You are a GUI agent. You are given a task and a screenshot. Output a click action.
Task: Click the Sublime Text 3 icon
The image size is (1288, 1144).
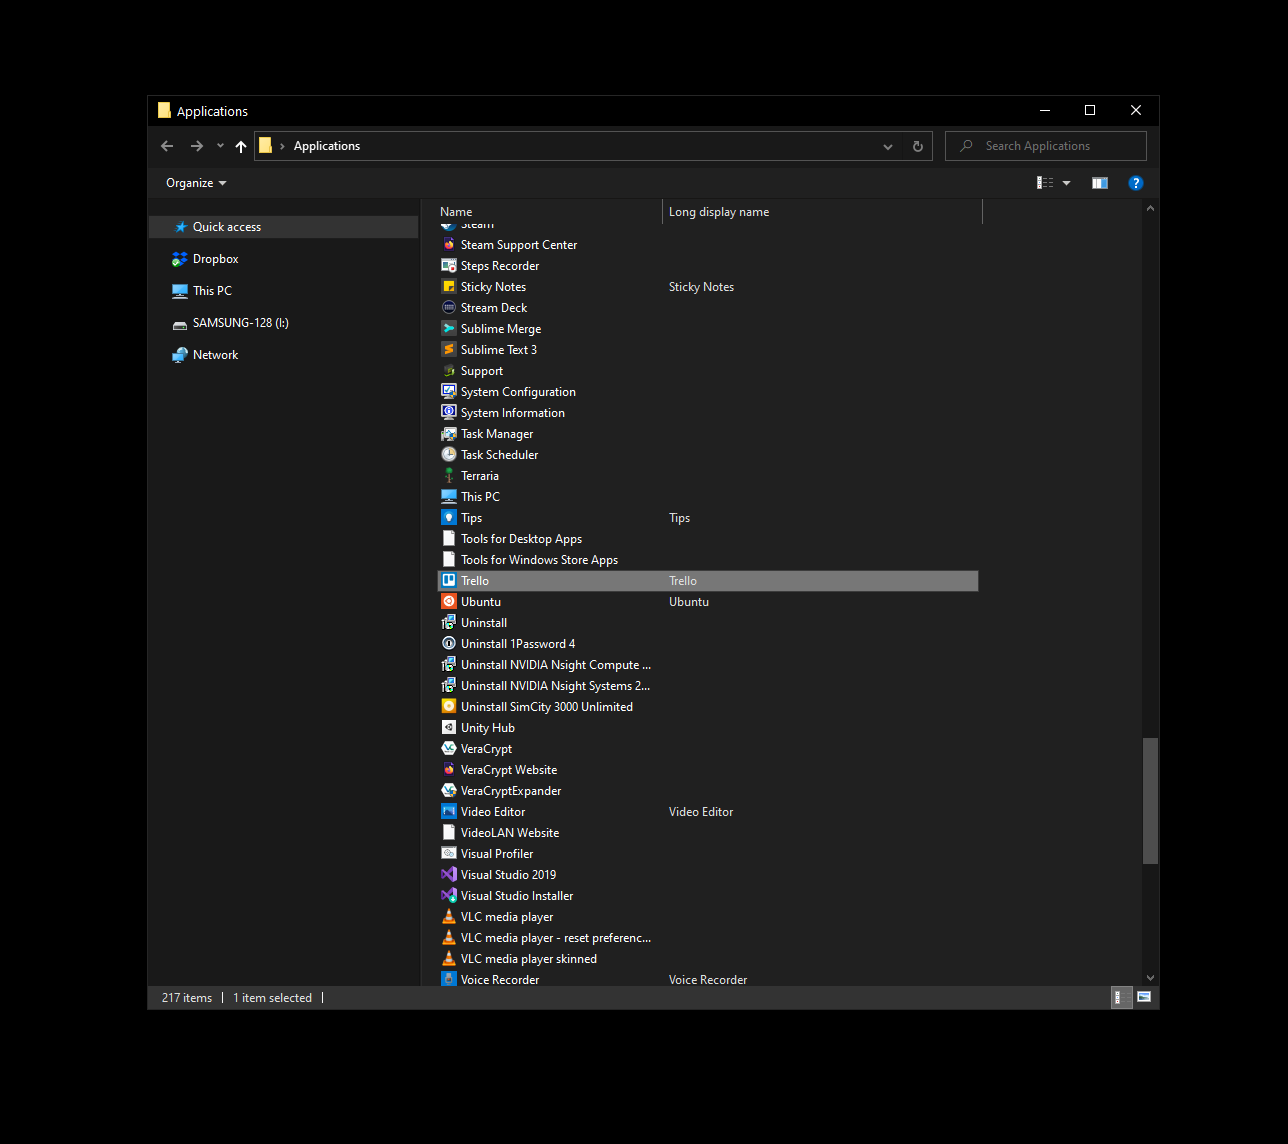pos(449,350)
